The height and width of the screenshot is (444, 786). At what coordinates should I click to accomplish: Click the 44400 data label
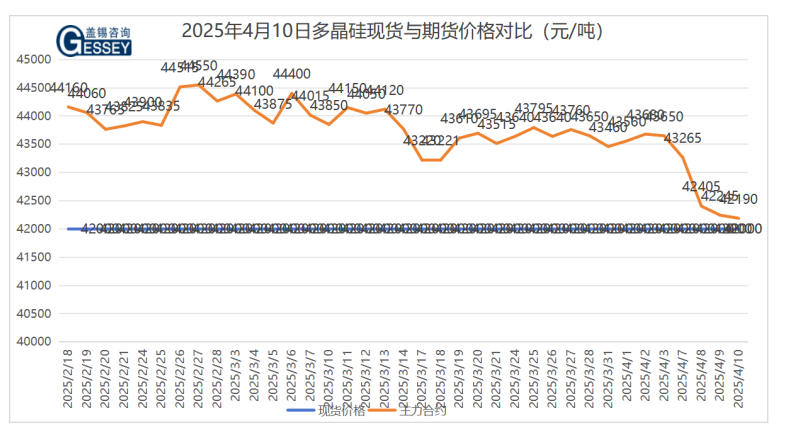(291, 74)
